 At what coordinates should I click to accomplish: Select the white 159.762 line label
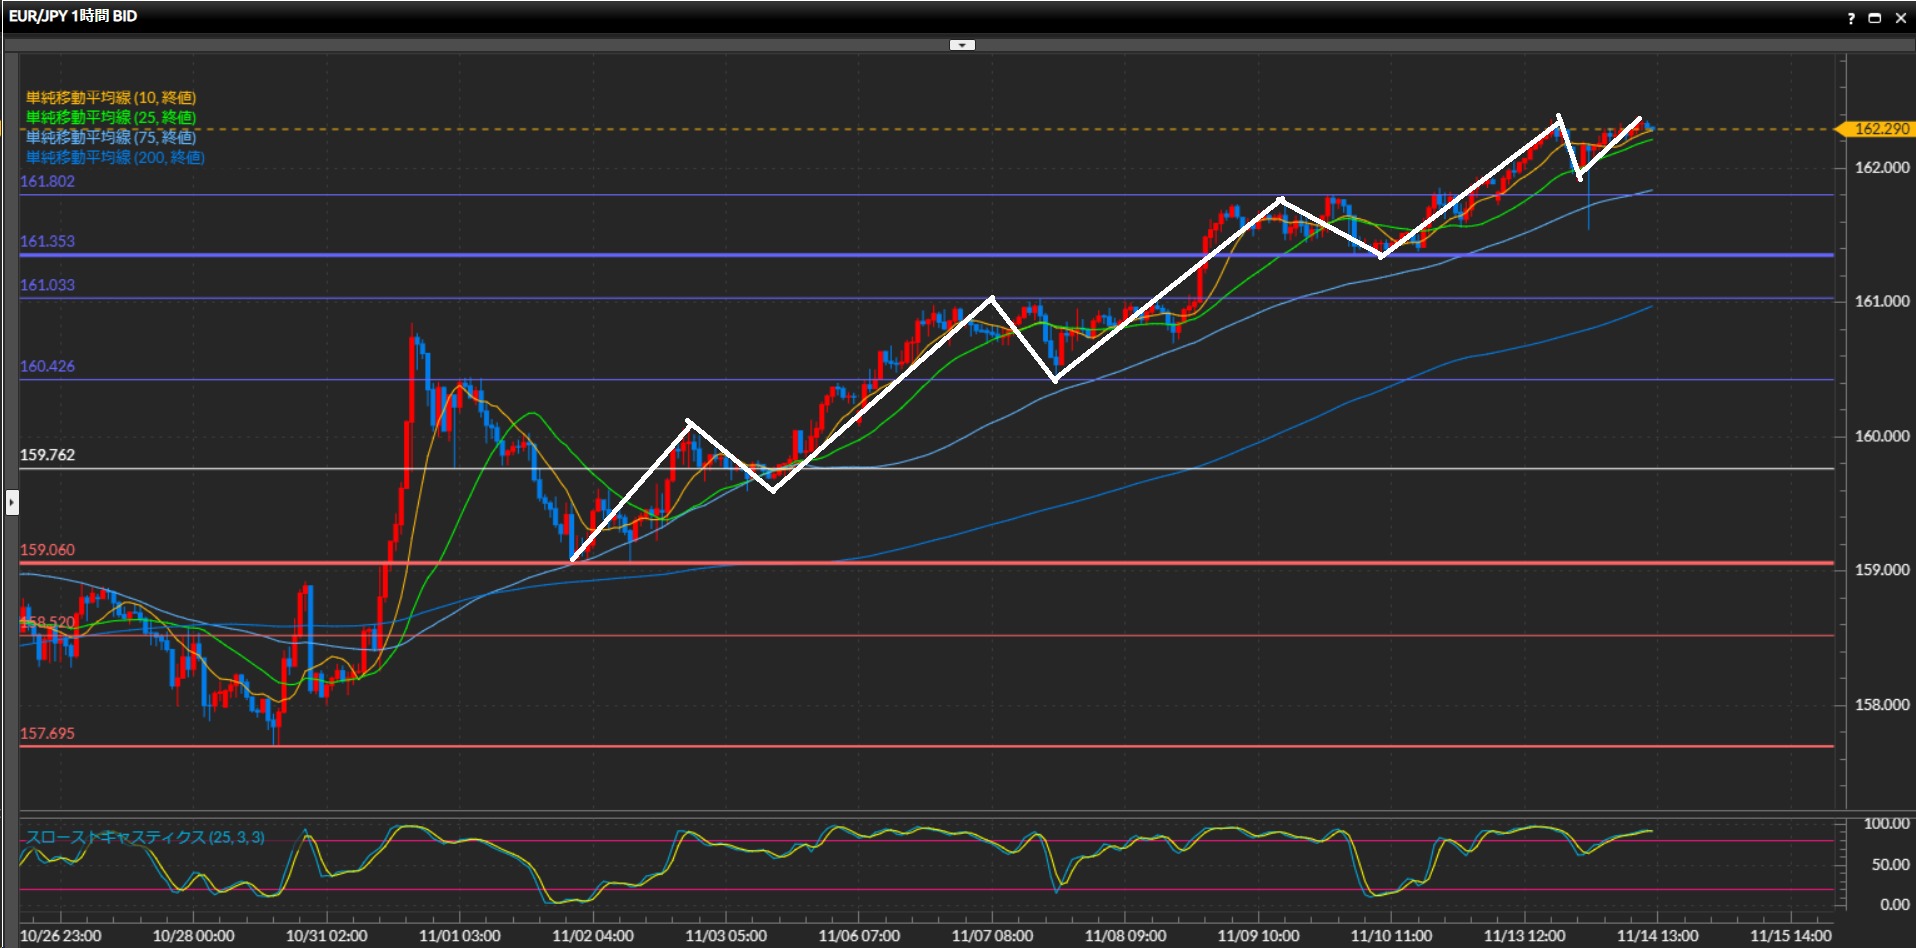click(47, 455)
